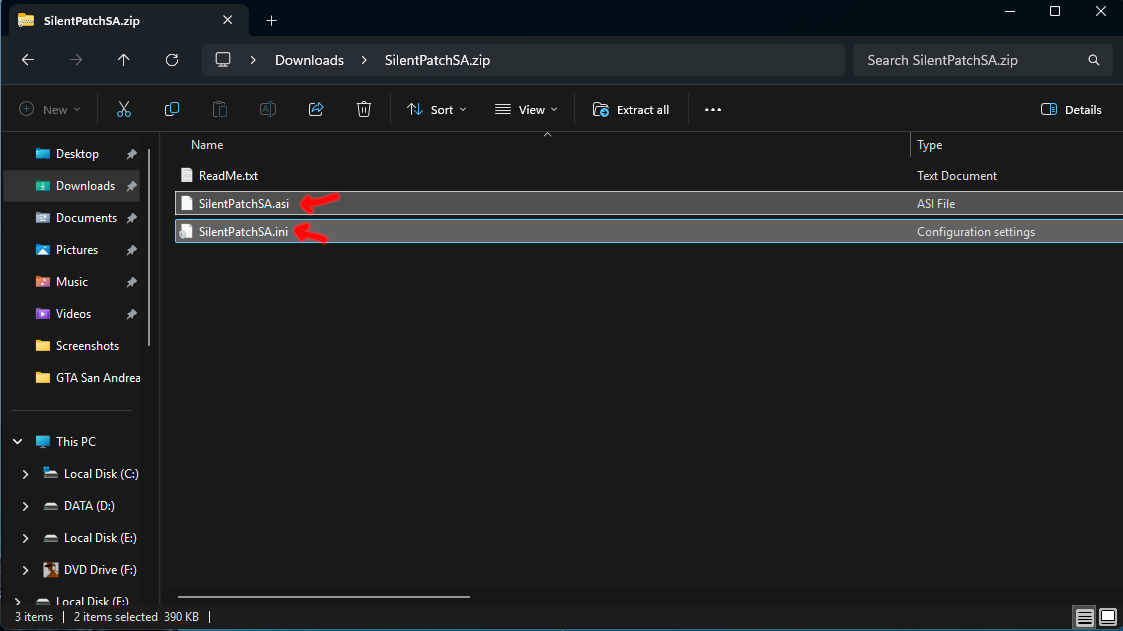This screenshot has width=1123, height=631.
Task: Click the Delete trash icon
Action: (364, 110)
